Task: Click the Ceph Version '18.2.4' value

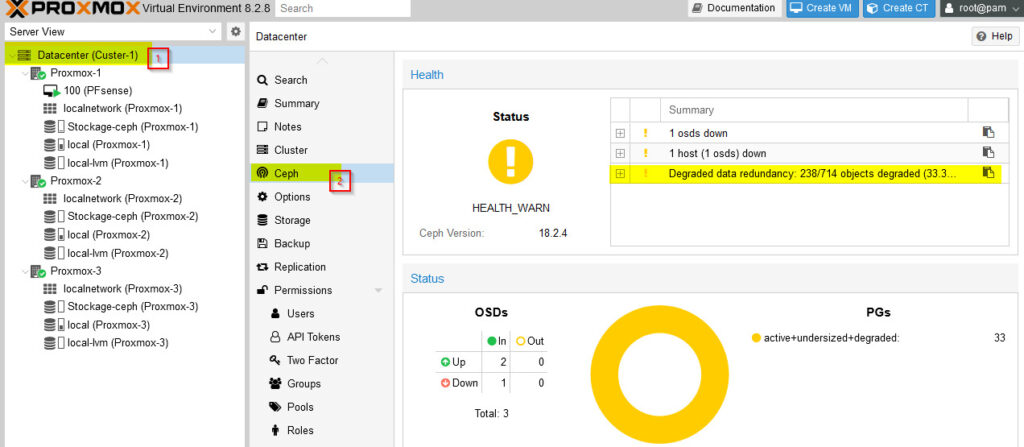Action: click(x=551, y=233)
